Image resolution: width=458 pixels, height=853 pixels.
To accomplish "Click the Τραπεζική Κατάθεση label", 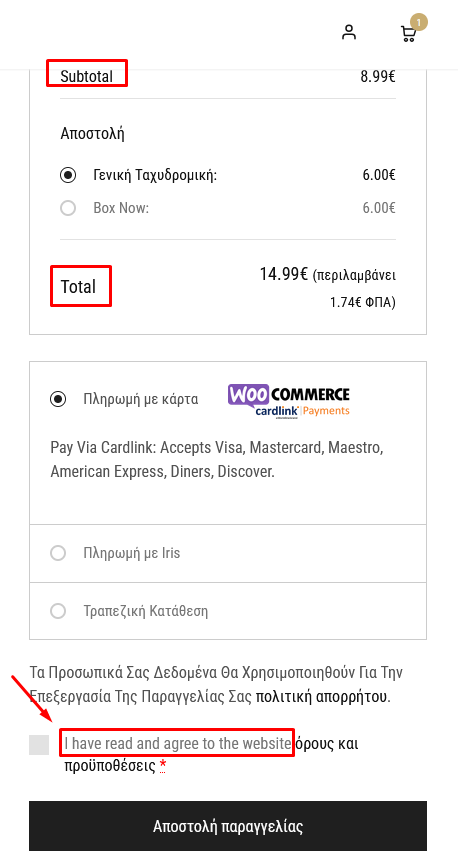I will click(146, 611).
